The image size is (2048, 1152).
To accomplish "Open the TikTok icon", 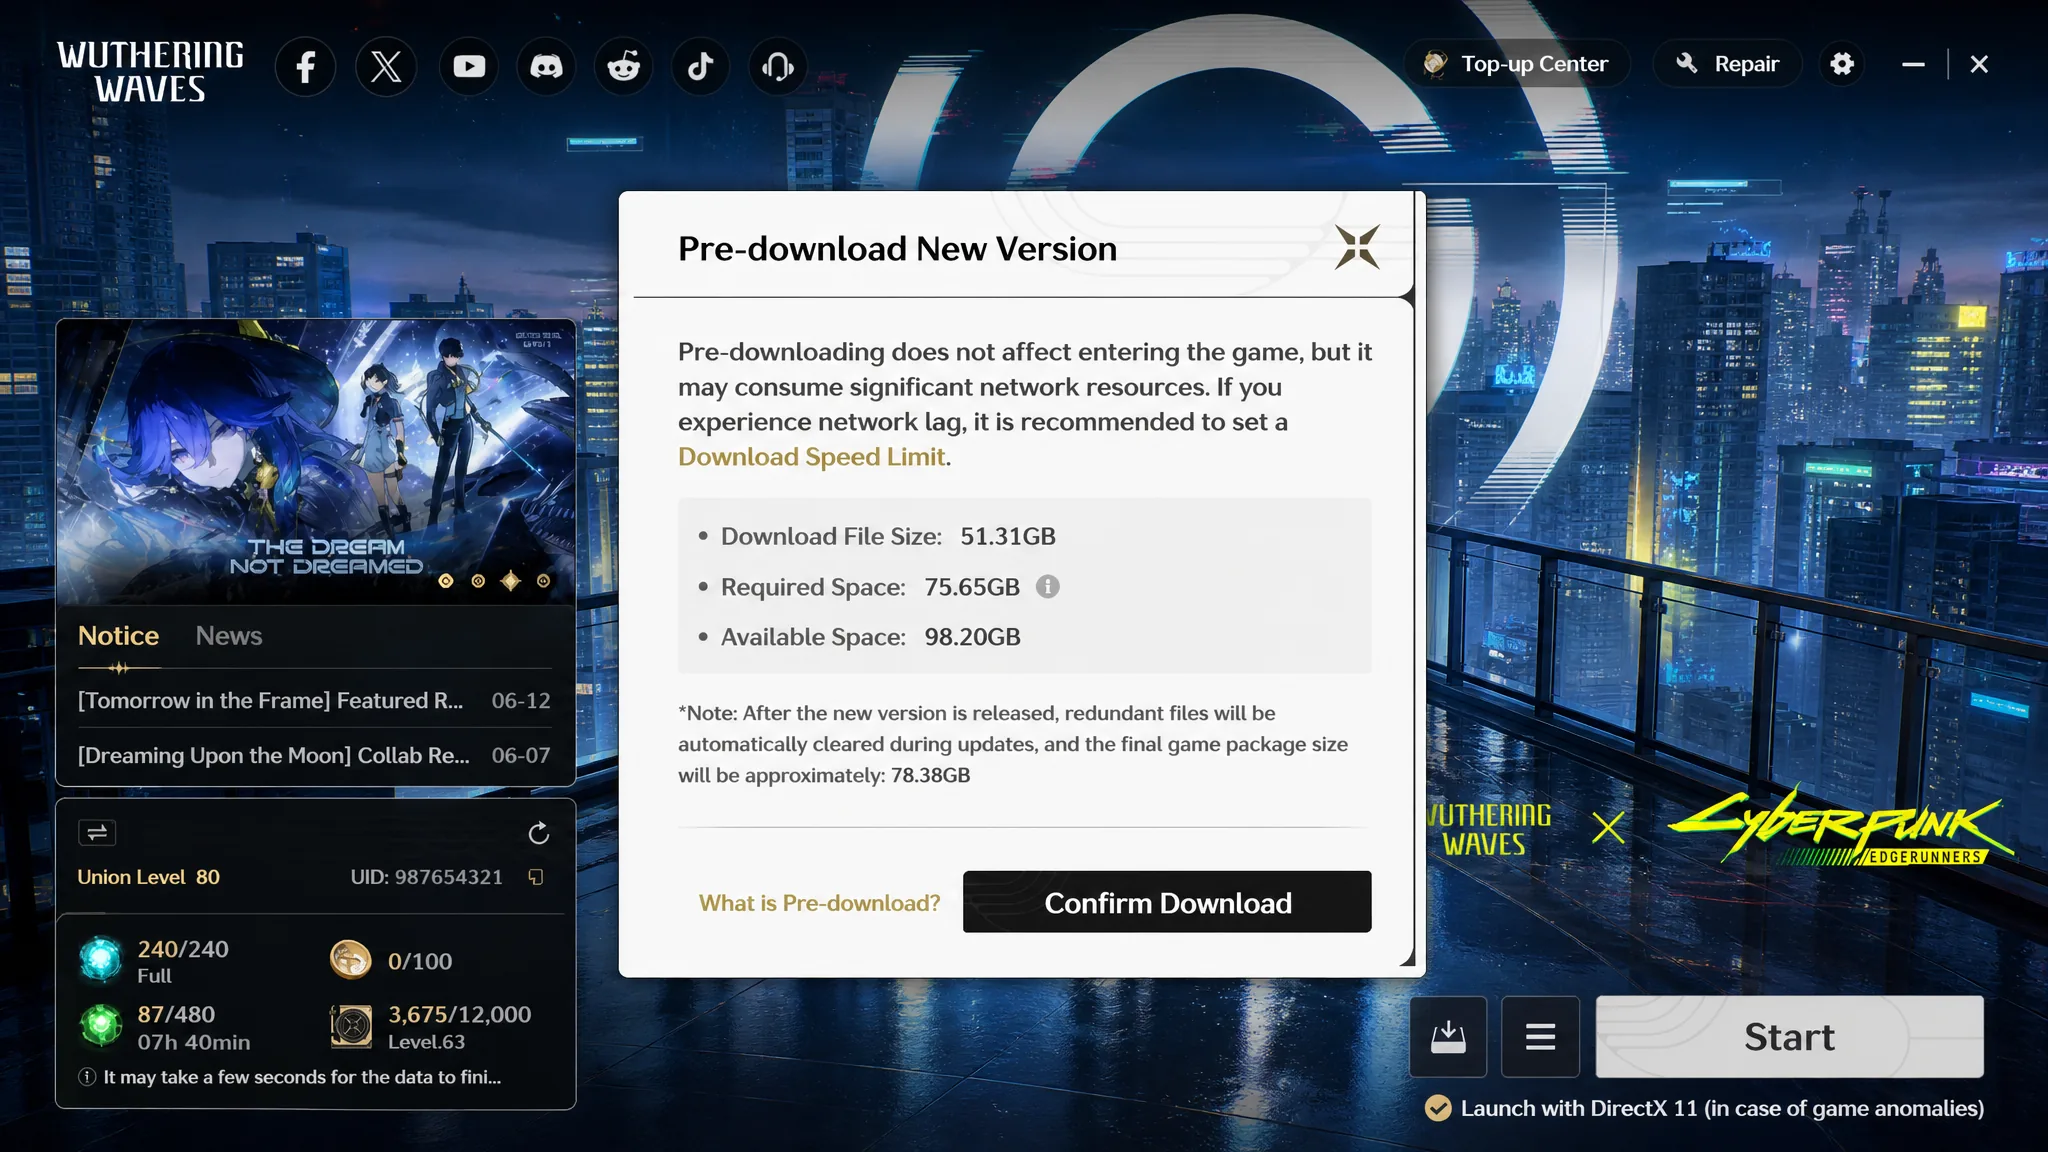I will pyautogui.click(x=700, y=67).
